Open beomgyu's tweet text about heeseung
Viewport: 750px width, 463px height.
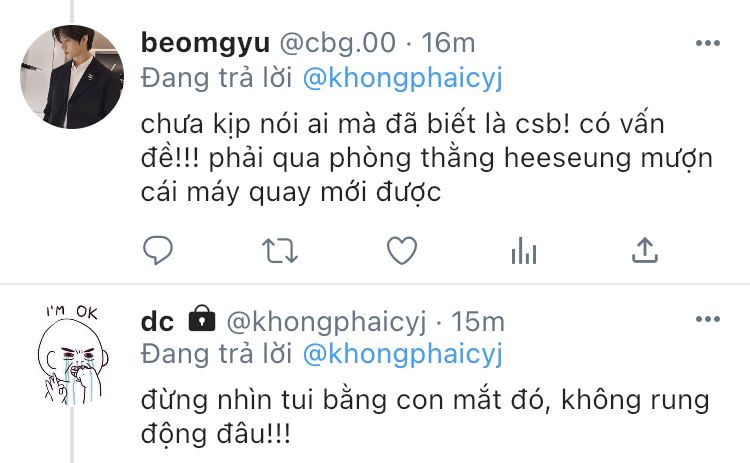point(427,158)
